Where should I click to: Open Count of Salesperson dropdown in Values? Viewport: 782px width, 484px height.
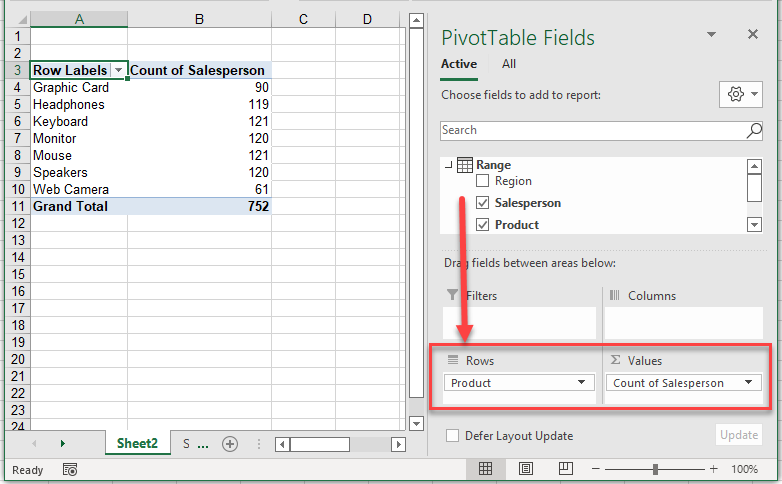(748, 383)
